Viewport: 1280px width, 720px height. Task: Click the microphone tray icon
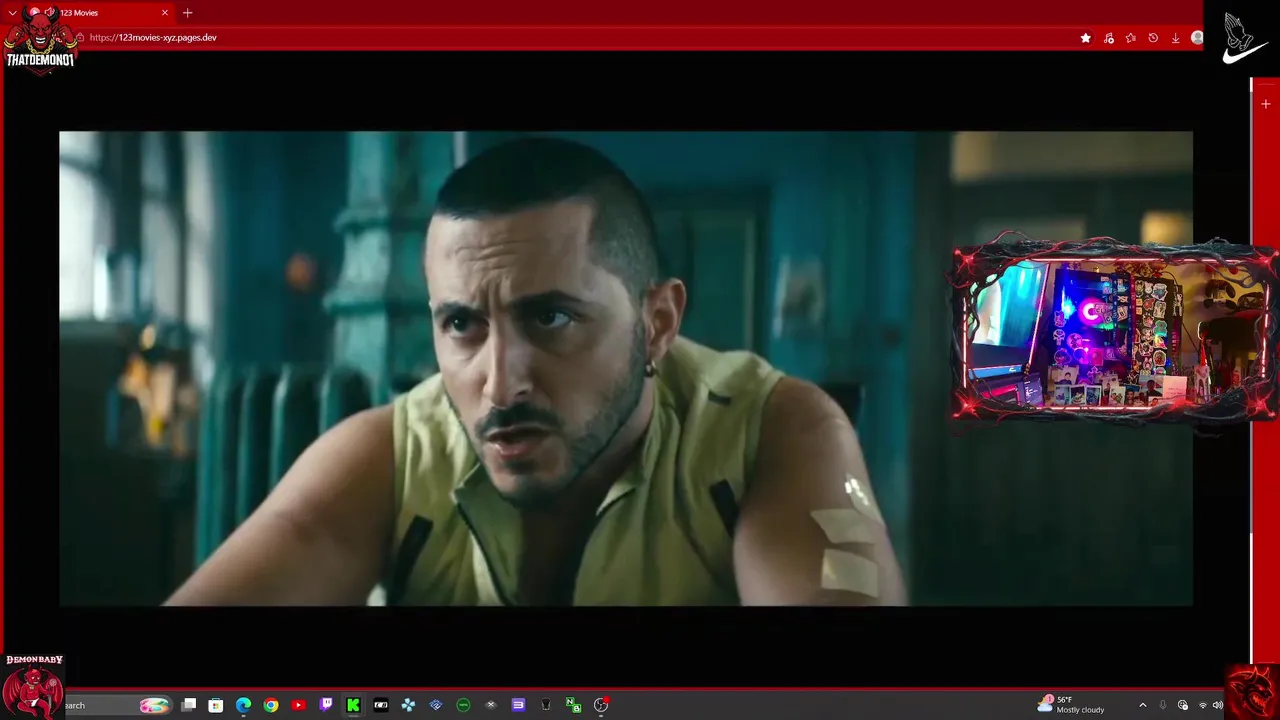click(1163, 705)
